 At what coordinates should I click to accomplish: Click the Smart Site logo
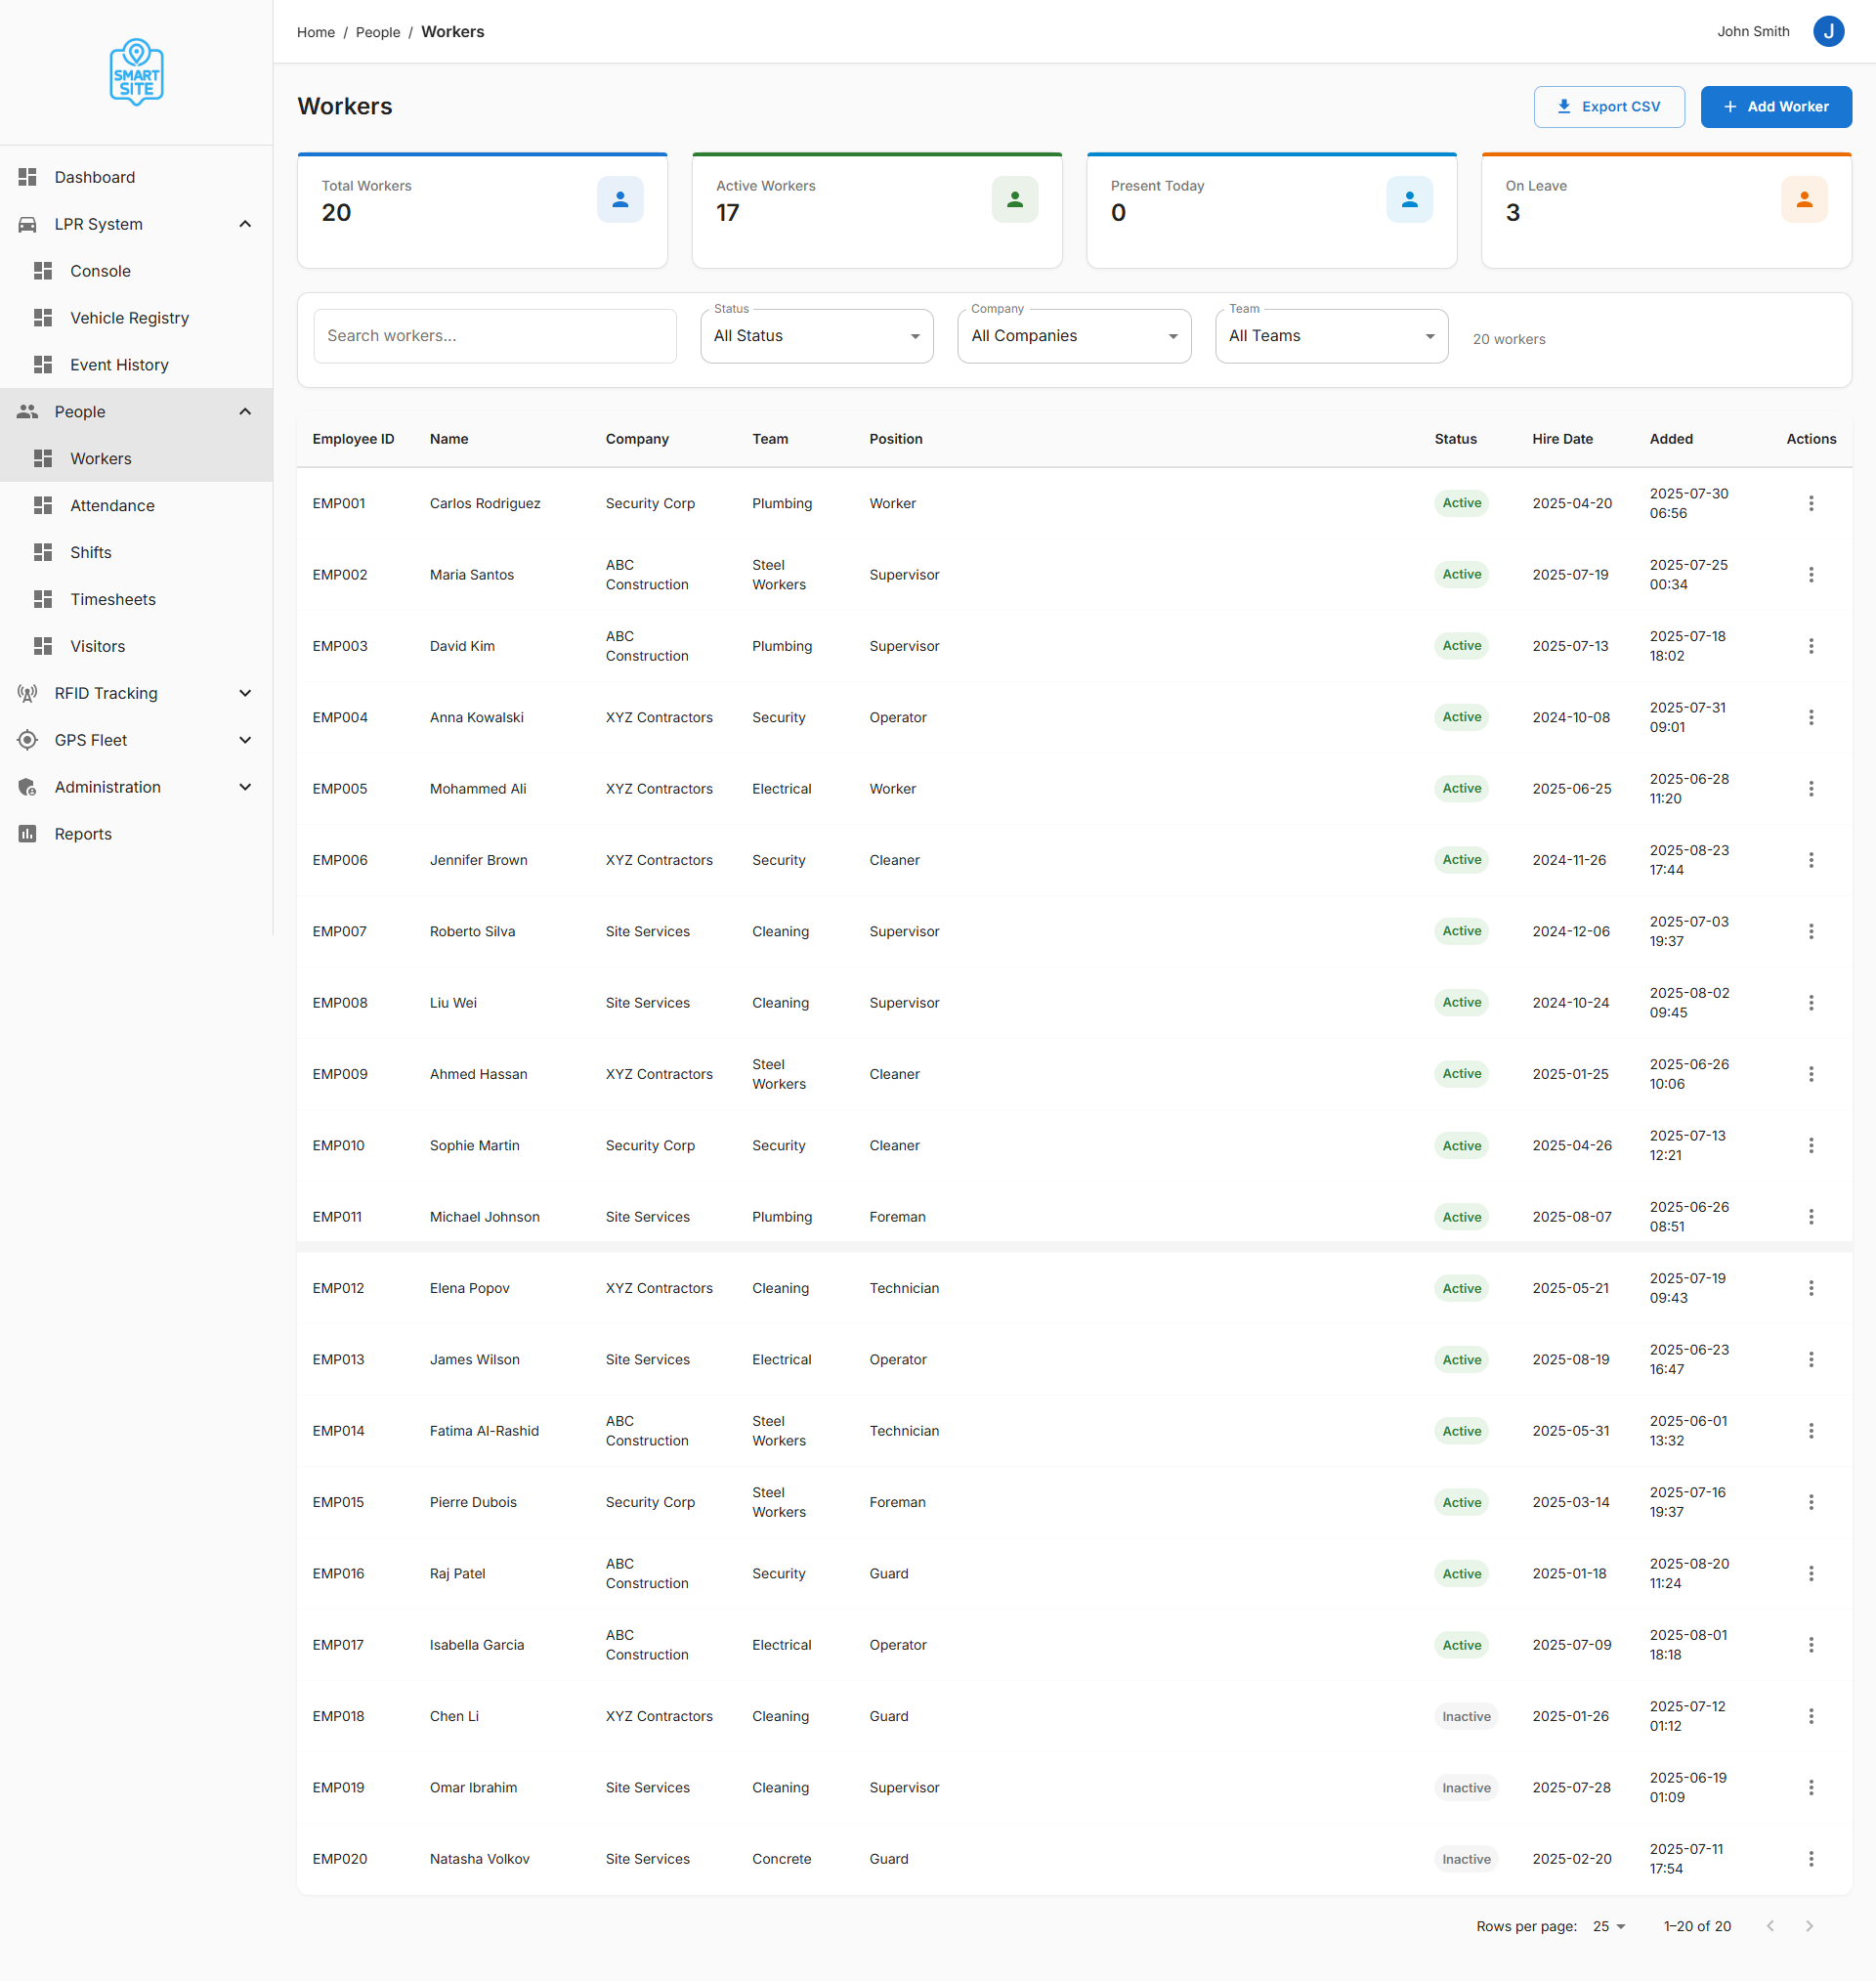click(x=136, y=72)
